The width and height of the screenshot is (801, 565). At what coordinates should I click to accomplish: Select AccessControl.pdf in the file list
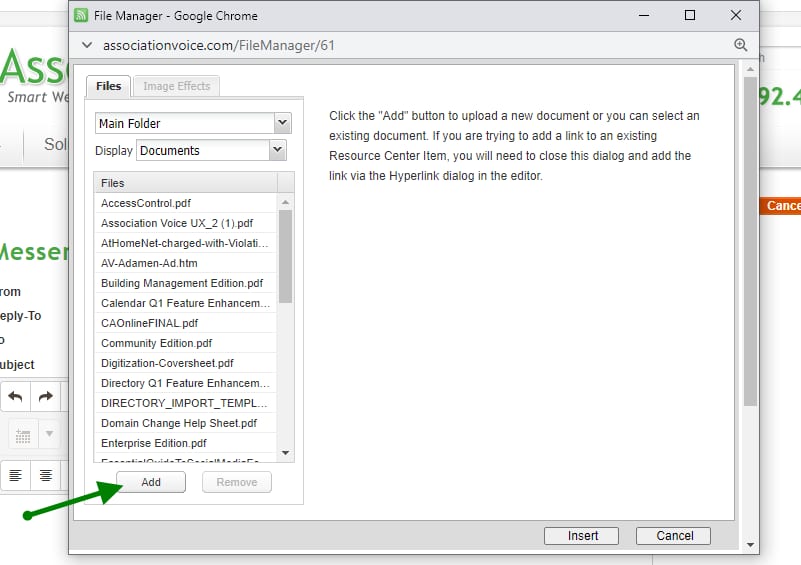tap(186, 203)
